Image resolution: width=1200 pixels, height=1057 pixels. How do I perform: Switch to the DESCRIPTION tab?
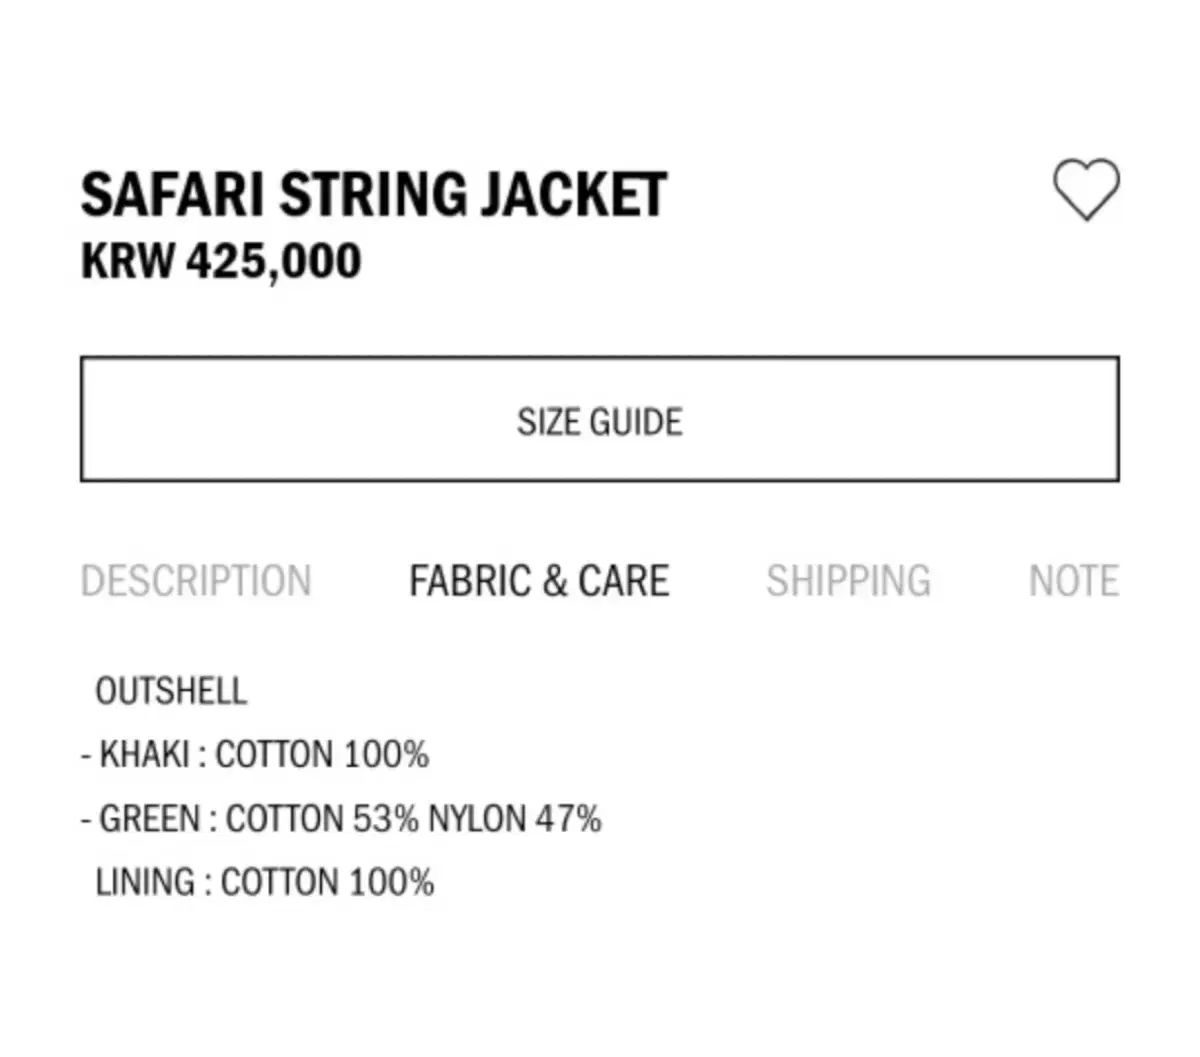pos(196,581)
